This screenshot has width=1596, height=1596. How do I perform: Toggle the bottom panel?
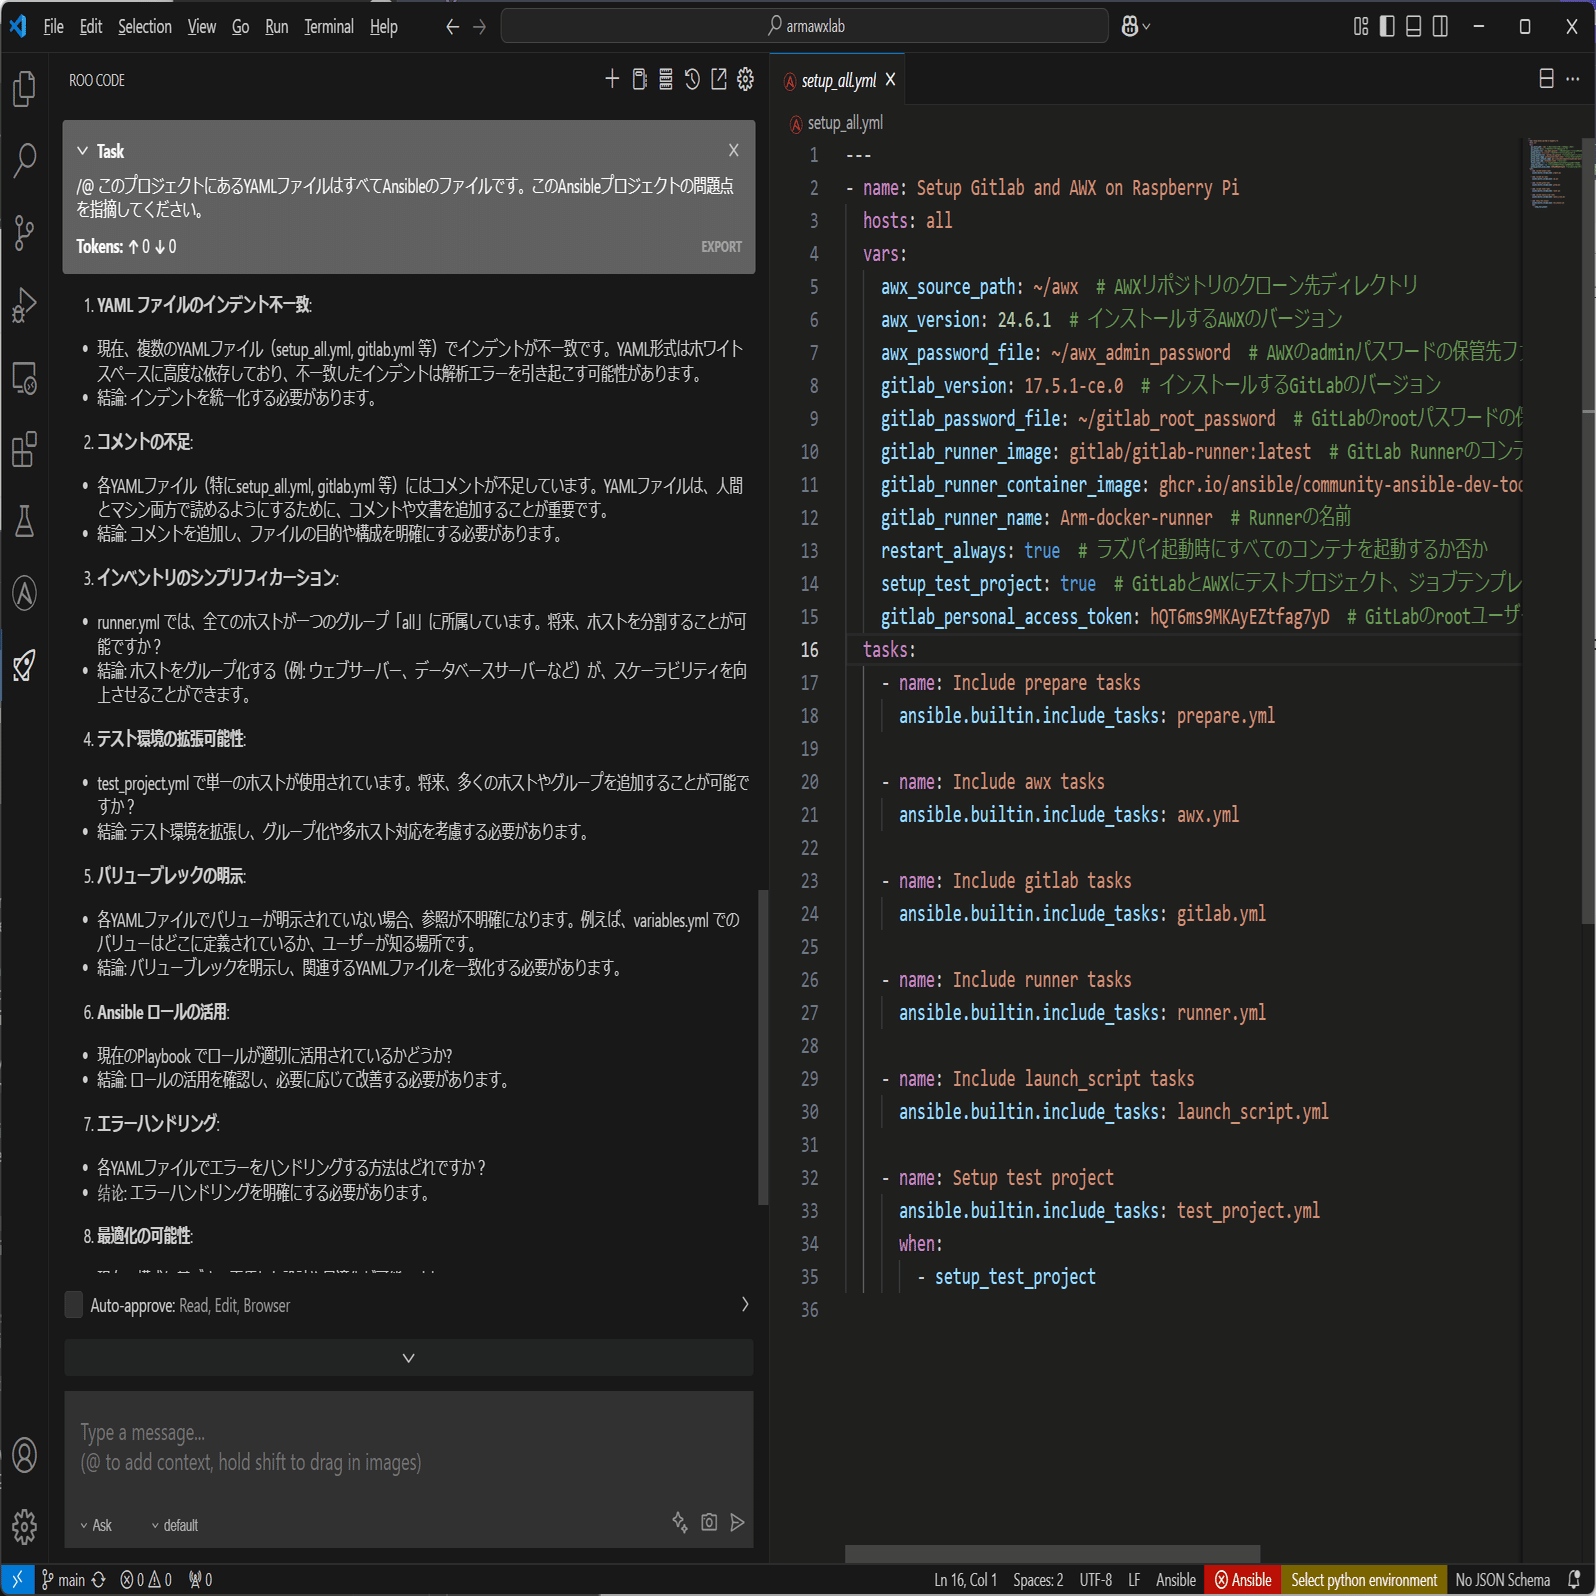coord(1414,27)
